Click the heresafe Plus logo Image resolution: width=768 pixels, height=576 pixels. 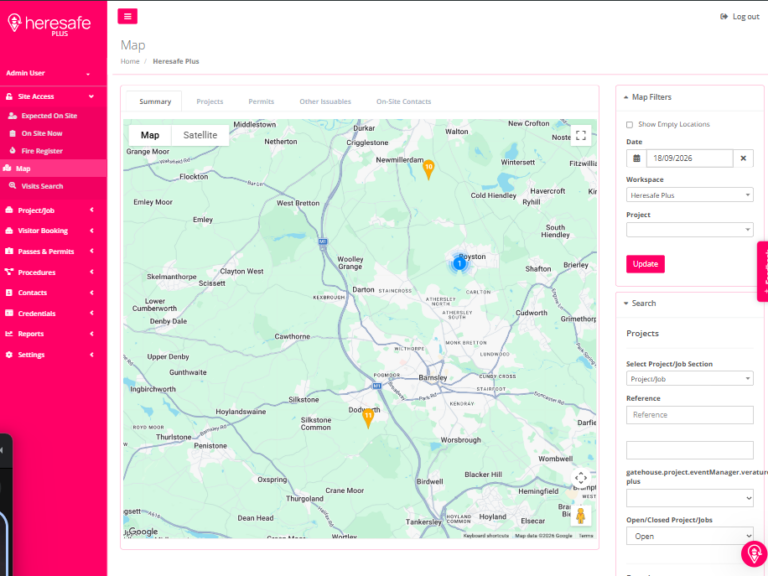pos(49,24)
